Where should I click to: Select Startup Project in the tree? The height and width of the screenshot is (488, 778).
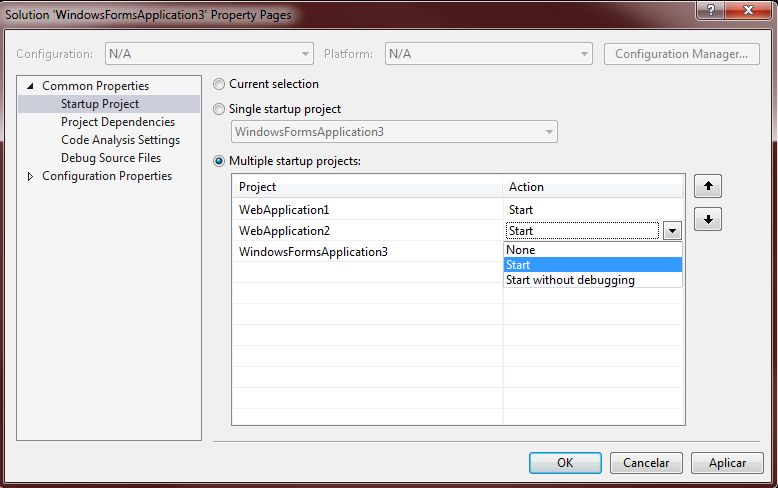pos(100,104)
